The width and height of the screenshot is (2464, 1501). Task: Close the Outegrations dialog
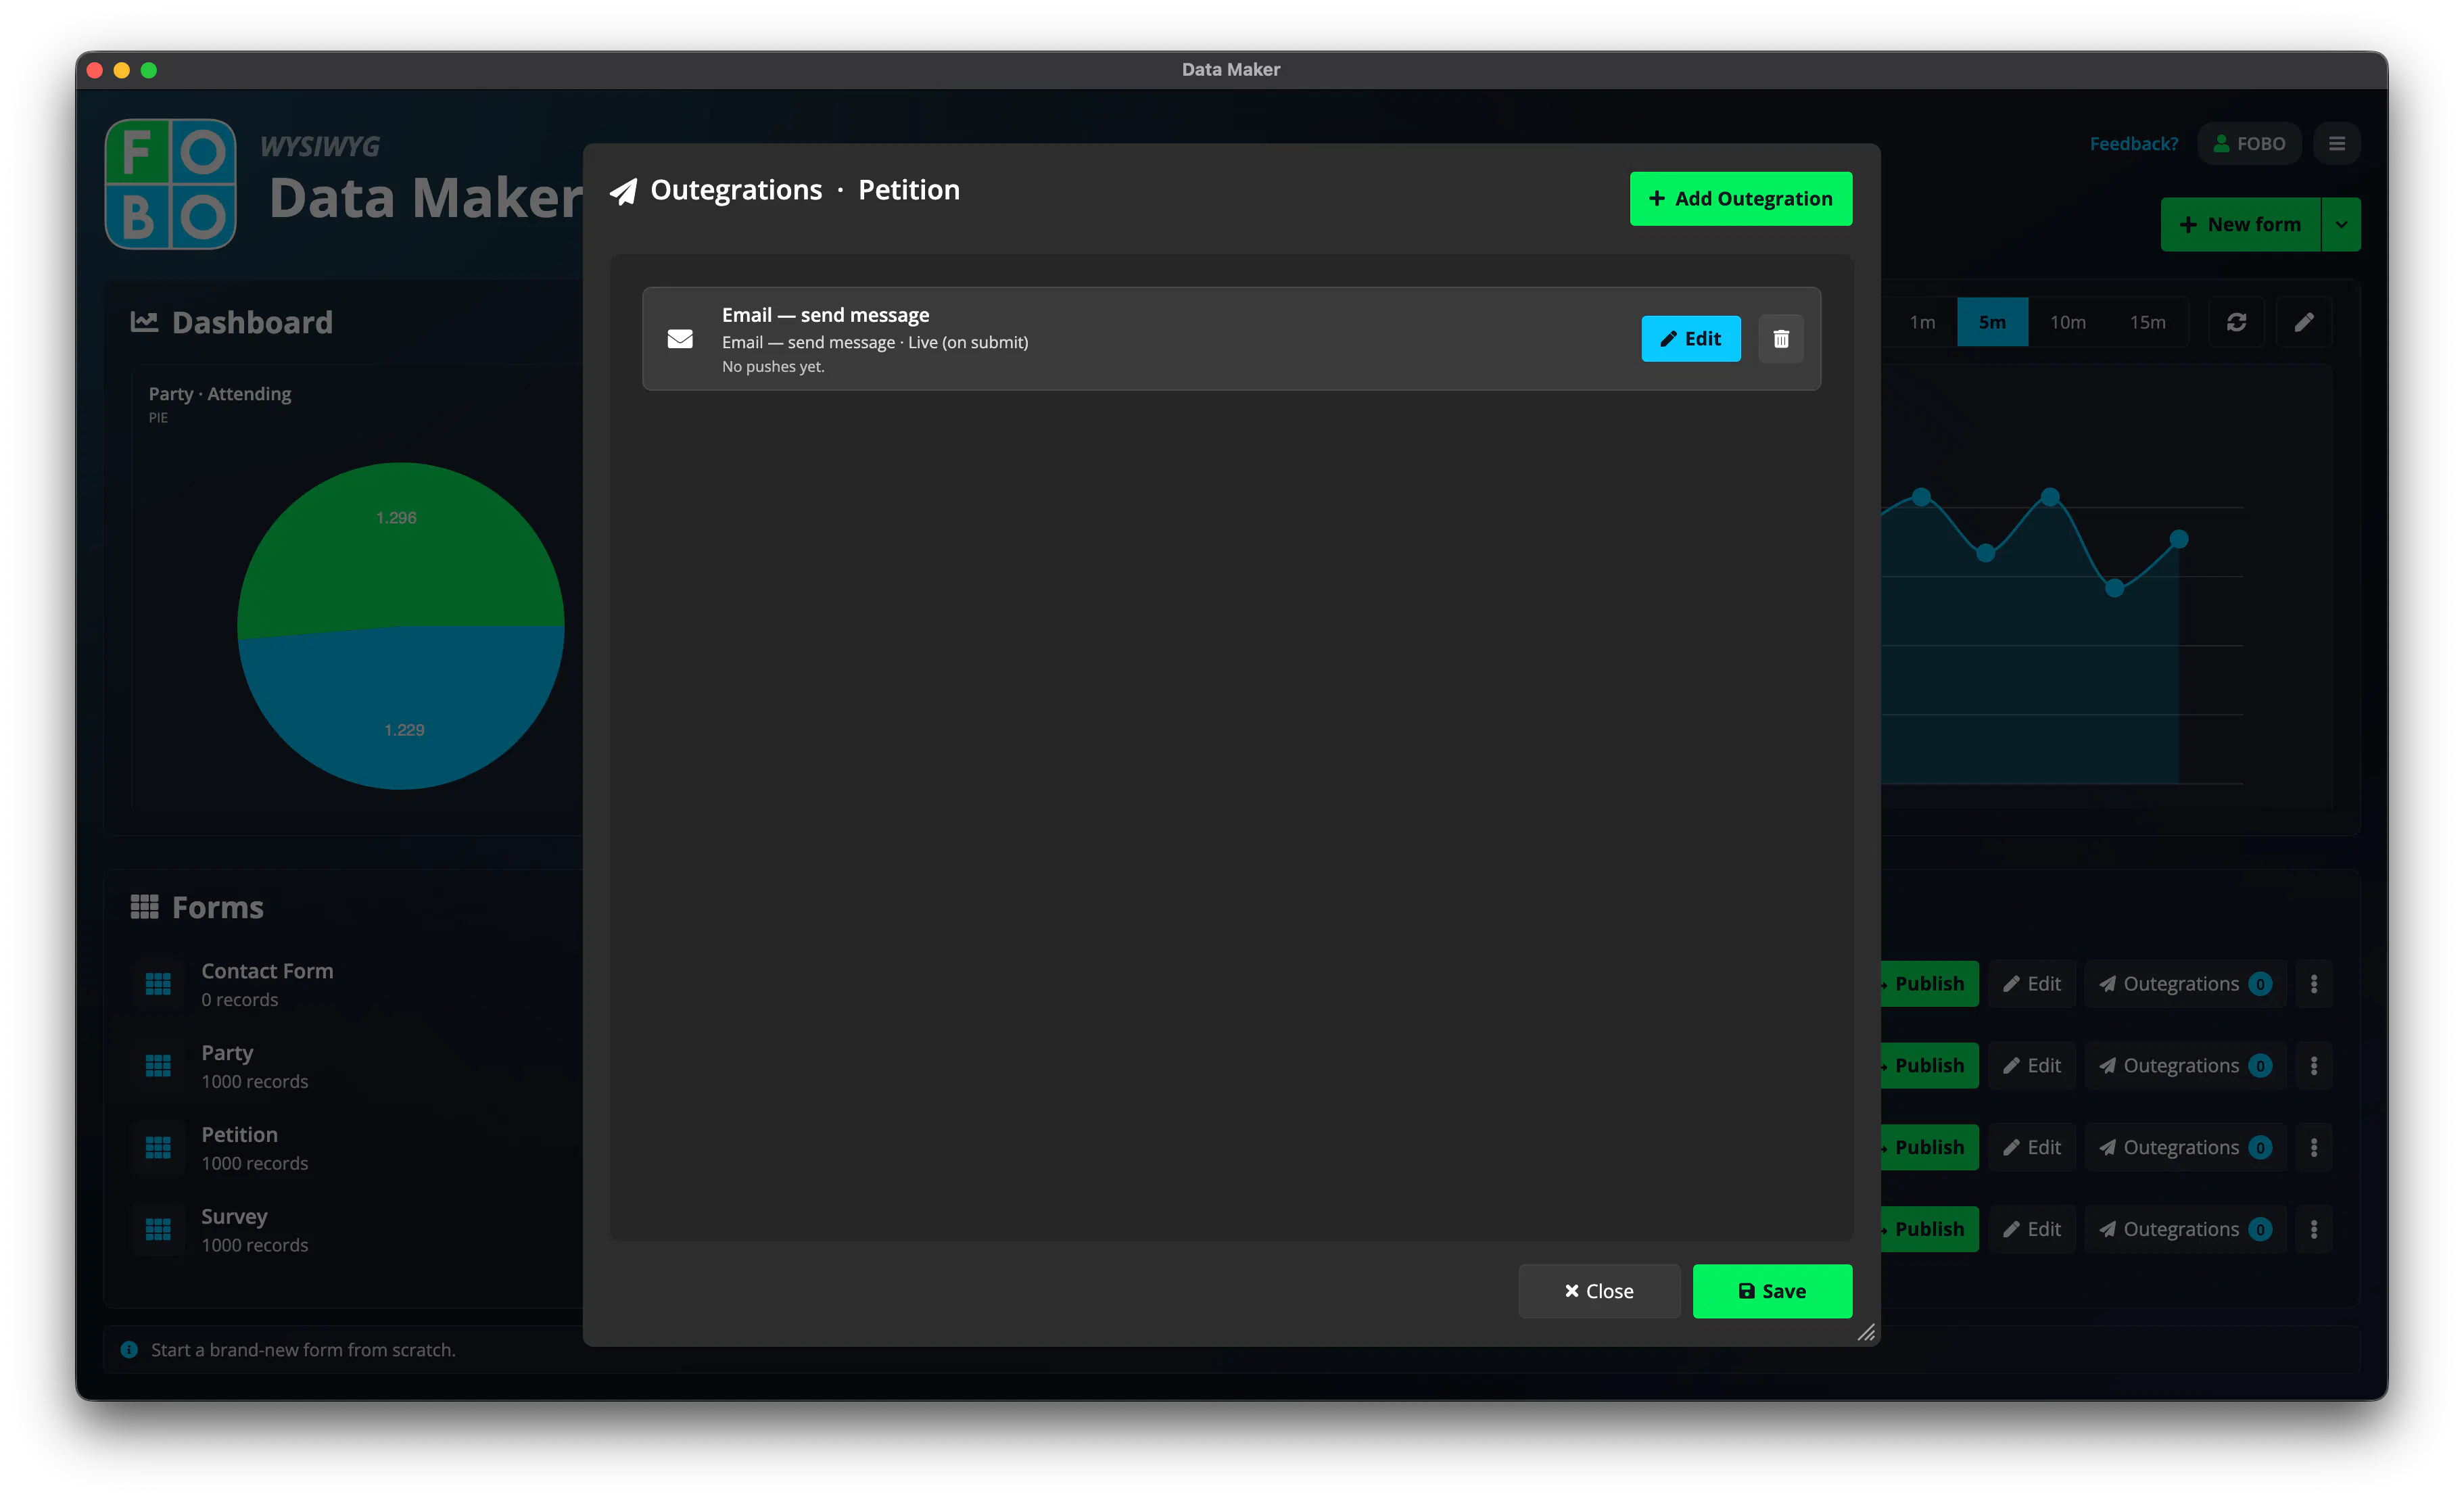[1598, 1290]
